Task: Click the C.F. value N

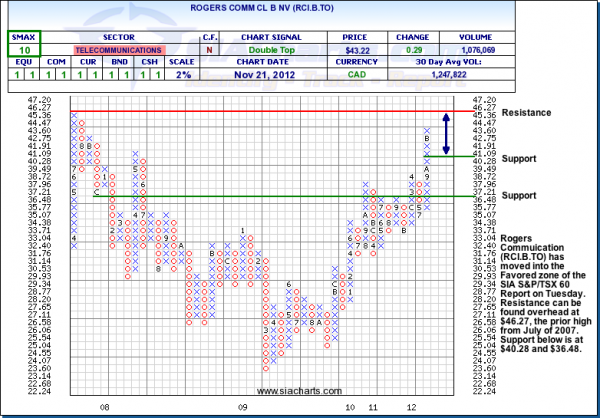Action: pos(209,49)
